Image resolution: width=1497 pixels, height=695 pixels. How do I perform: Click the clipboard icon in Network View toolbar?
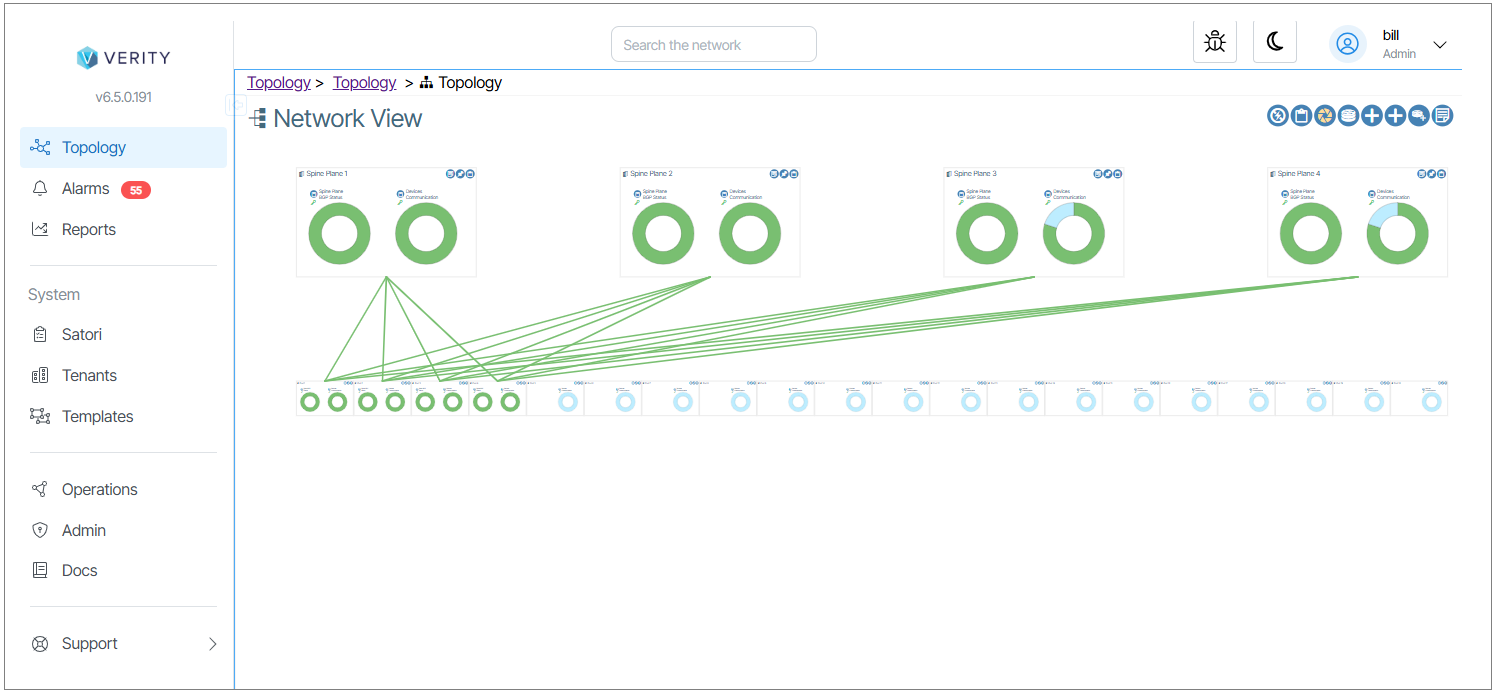tap(1301, 116)
